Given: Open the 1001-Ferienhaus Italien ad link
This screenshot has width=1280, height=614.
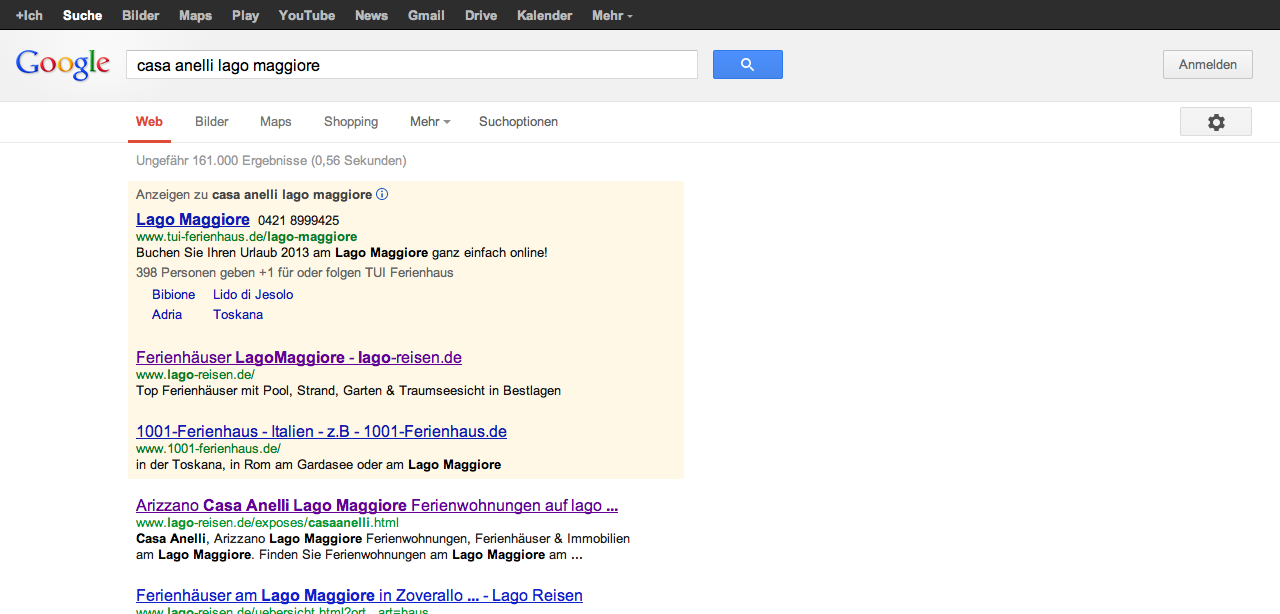Looking at the screenshot, I should click(x=321, y=432).
